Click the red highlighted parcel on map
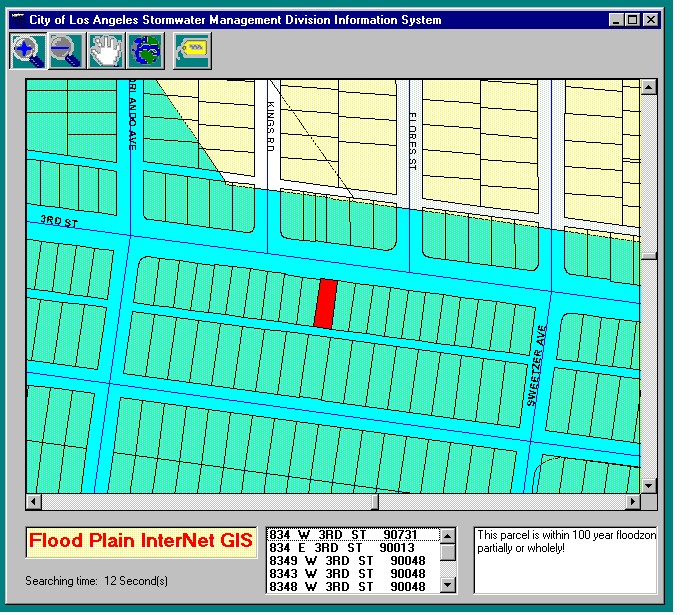 (326, 304)
